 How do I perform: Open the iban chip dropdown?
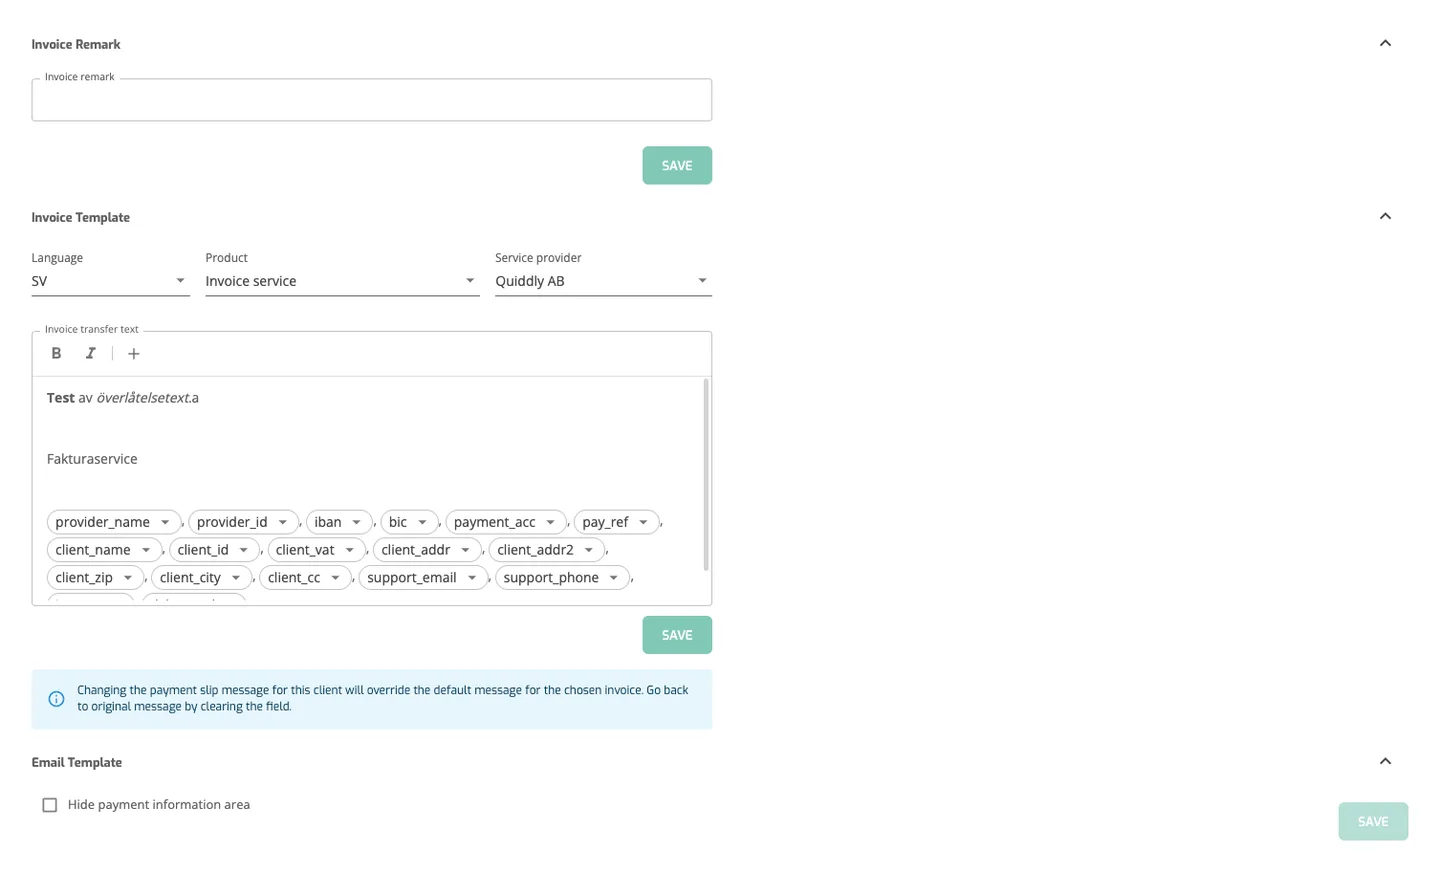click(356, 522)
